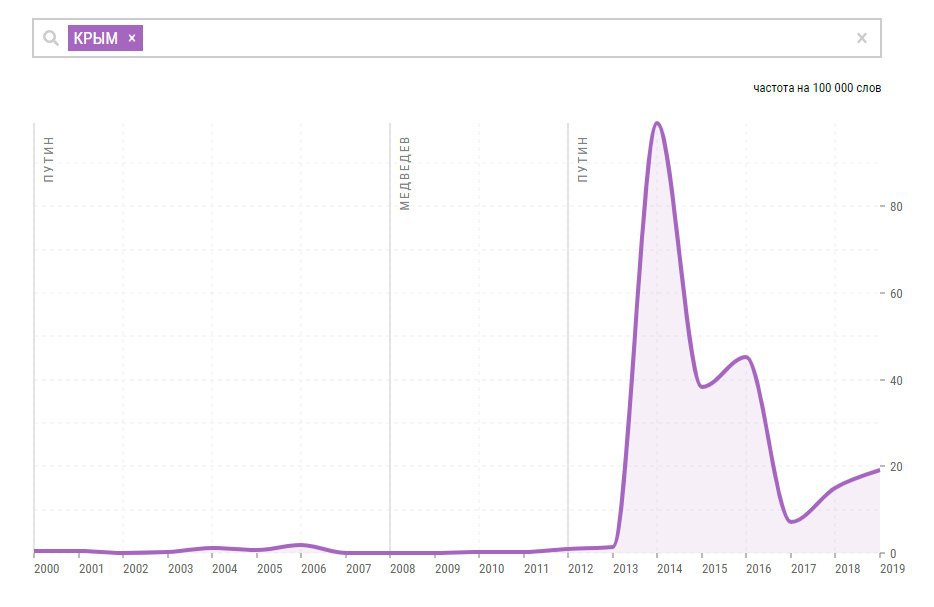Click the year label 2003
The width and height of the screenshot is (934, 607).
click(x=180, y=569)
